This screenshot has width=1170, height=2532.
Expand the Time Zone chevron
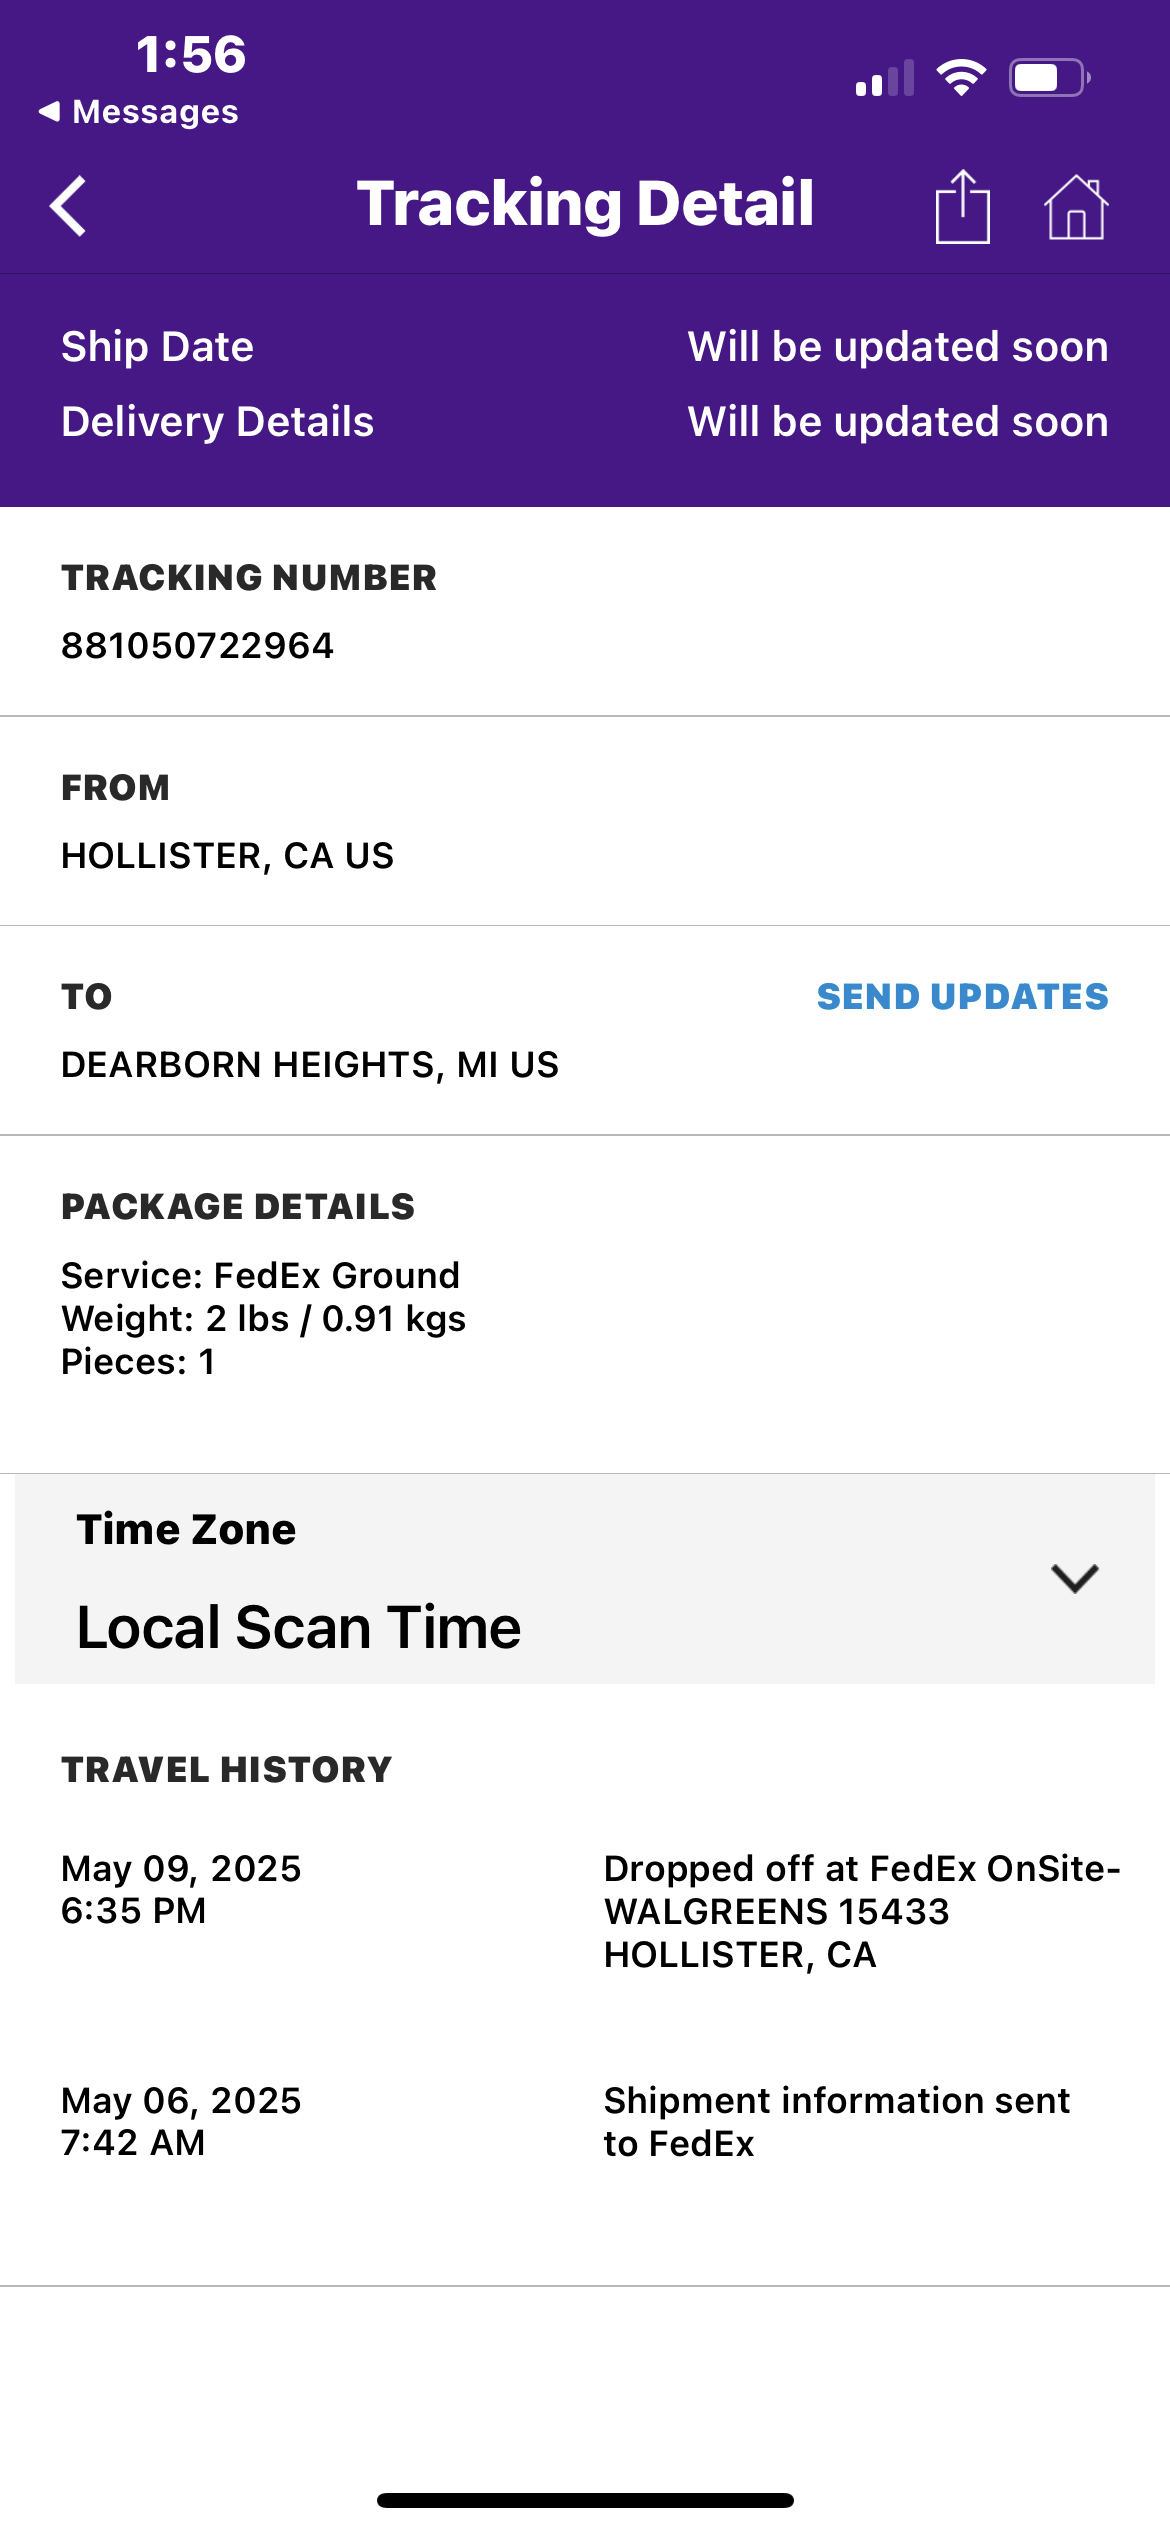(x=1075, y=1578)
